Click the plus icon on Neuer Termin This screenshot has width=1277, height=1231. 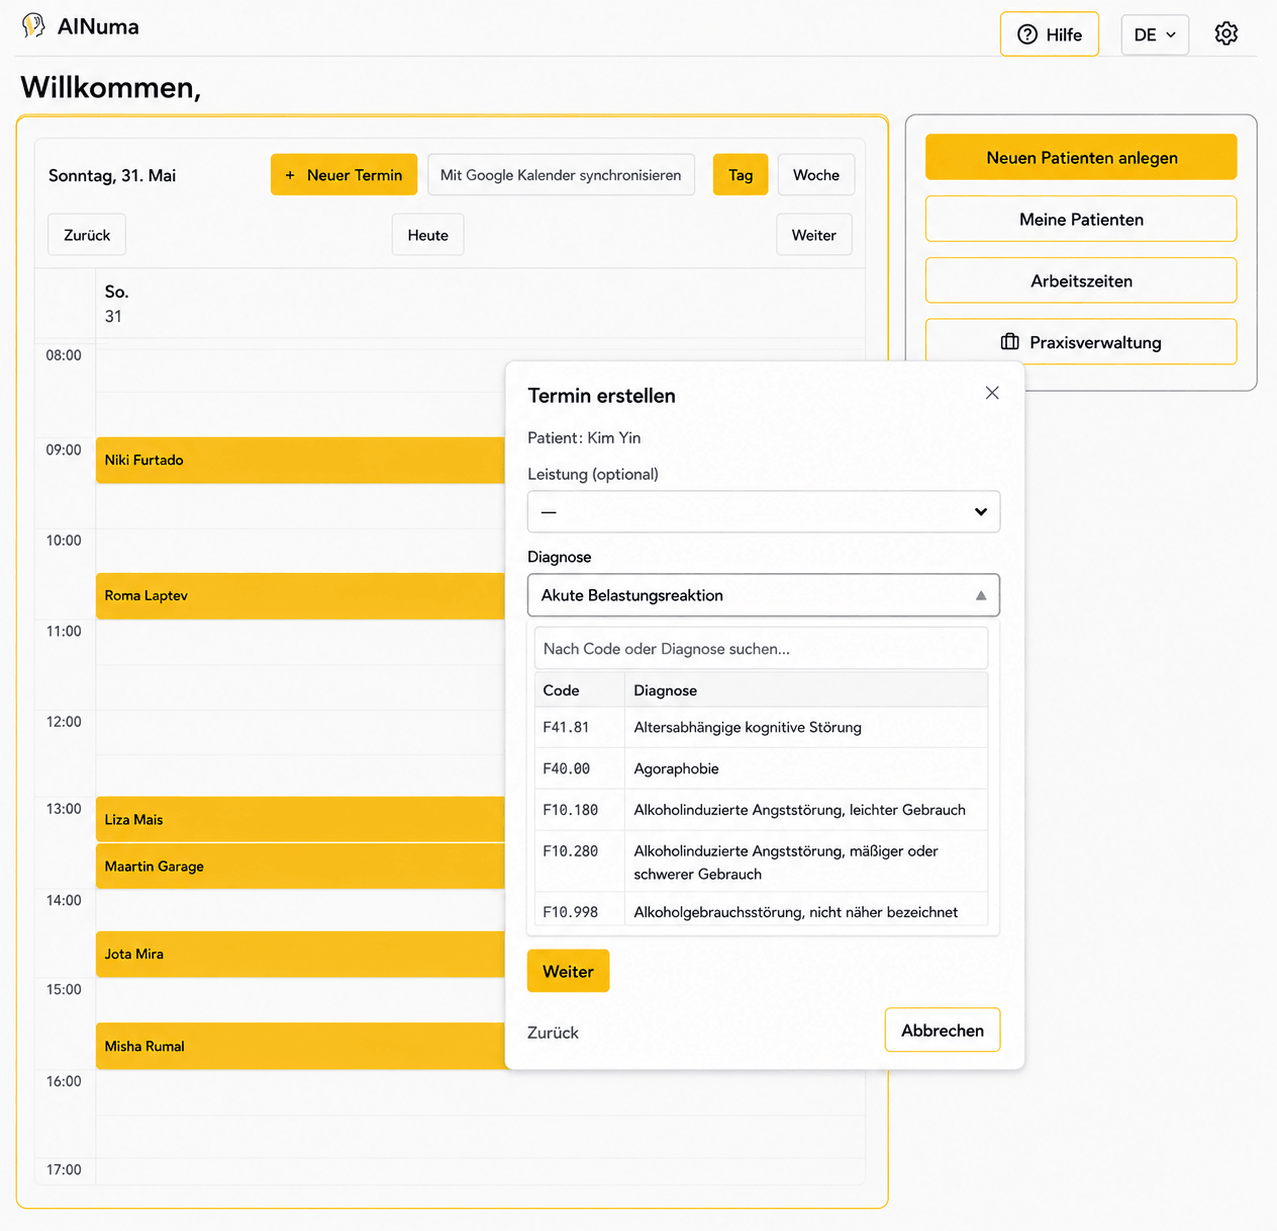[x=290, y=175]
